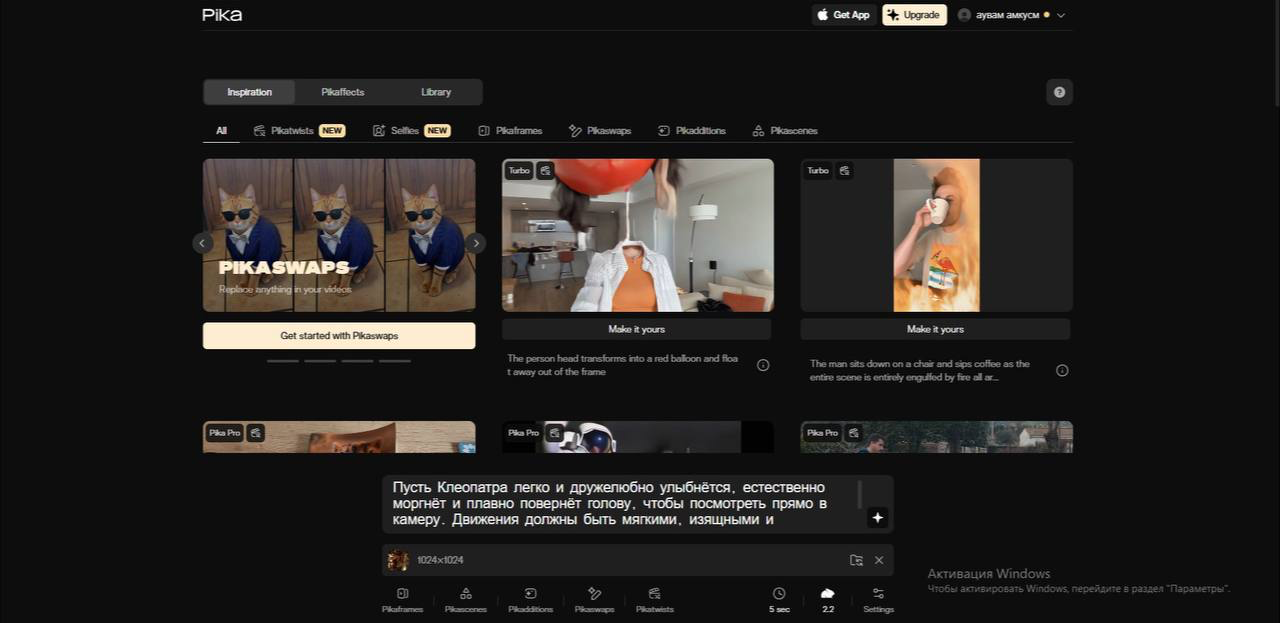1280x623 pixels.
Task: Switch to the Inspiration tab
Action: pyautogui.click(x=249, y=92)
